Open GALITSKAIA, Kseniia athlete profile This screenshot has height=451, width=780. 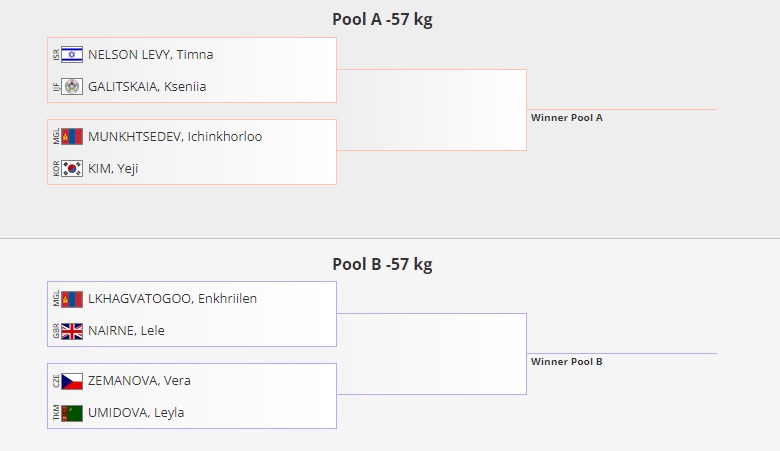147,87
